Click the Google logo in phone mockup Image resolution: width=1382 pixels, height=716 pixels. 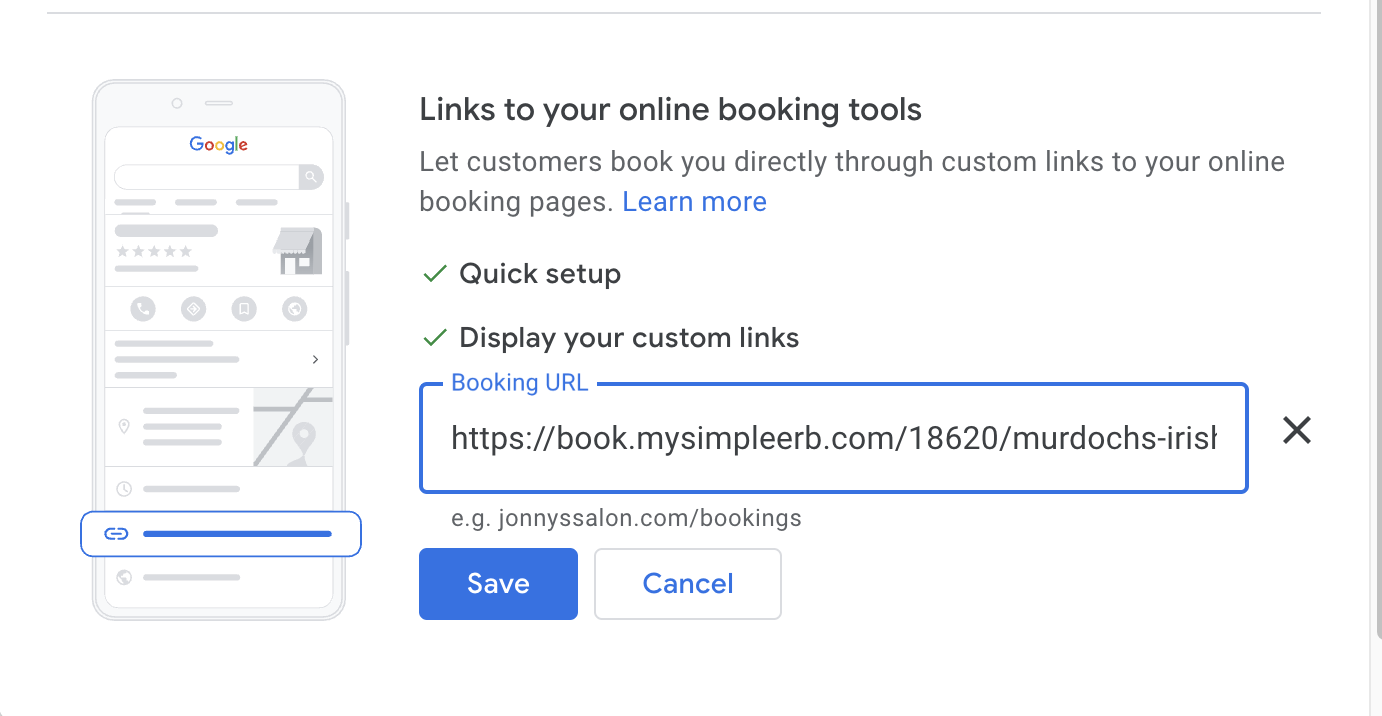(219, 145)
